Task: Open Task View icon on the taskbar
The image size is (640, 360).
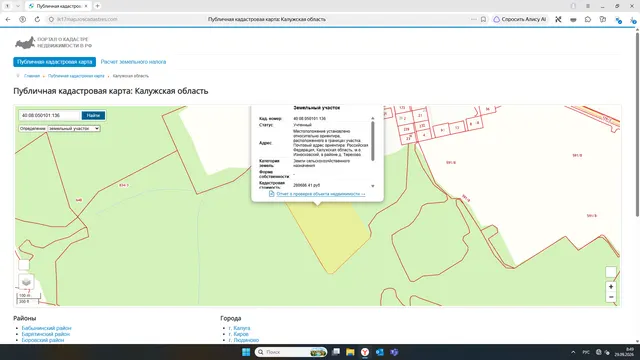Action: [x=336, y=352]
